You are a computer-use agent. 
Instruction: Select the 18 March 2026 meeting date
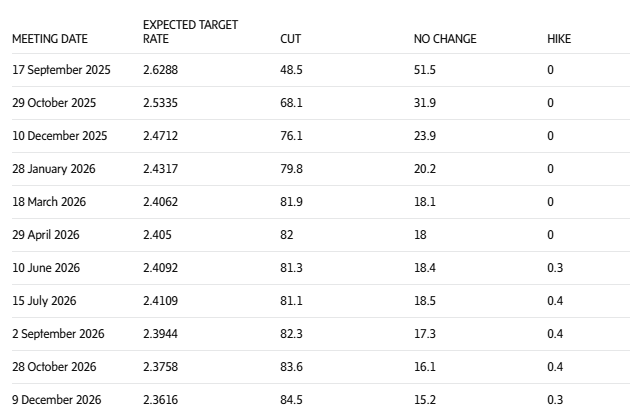49,202
